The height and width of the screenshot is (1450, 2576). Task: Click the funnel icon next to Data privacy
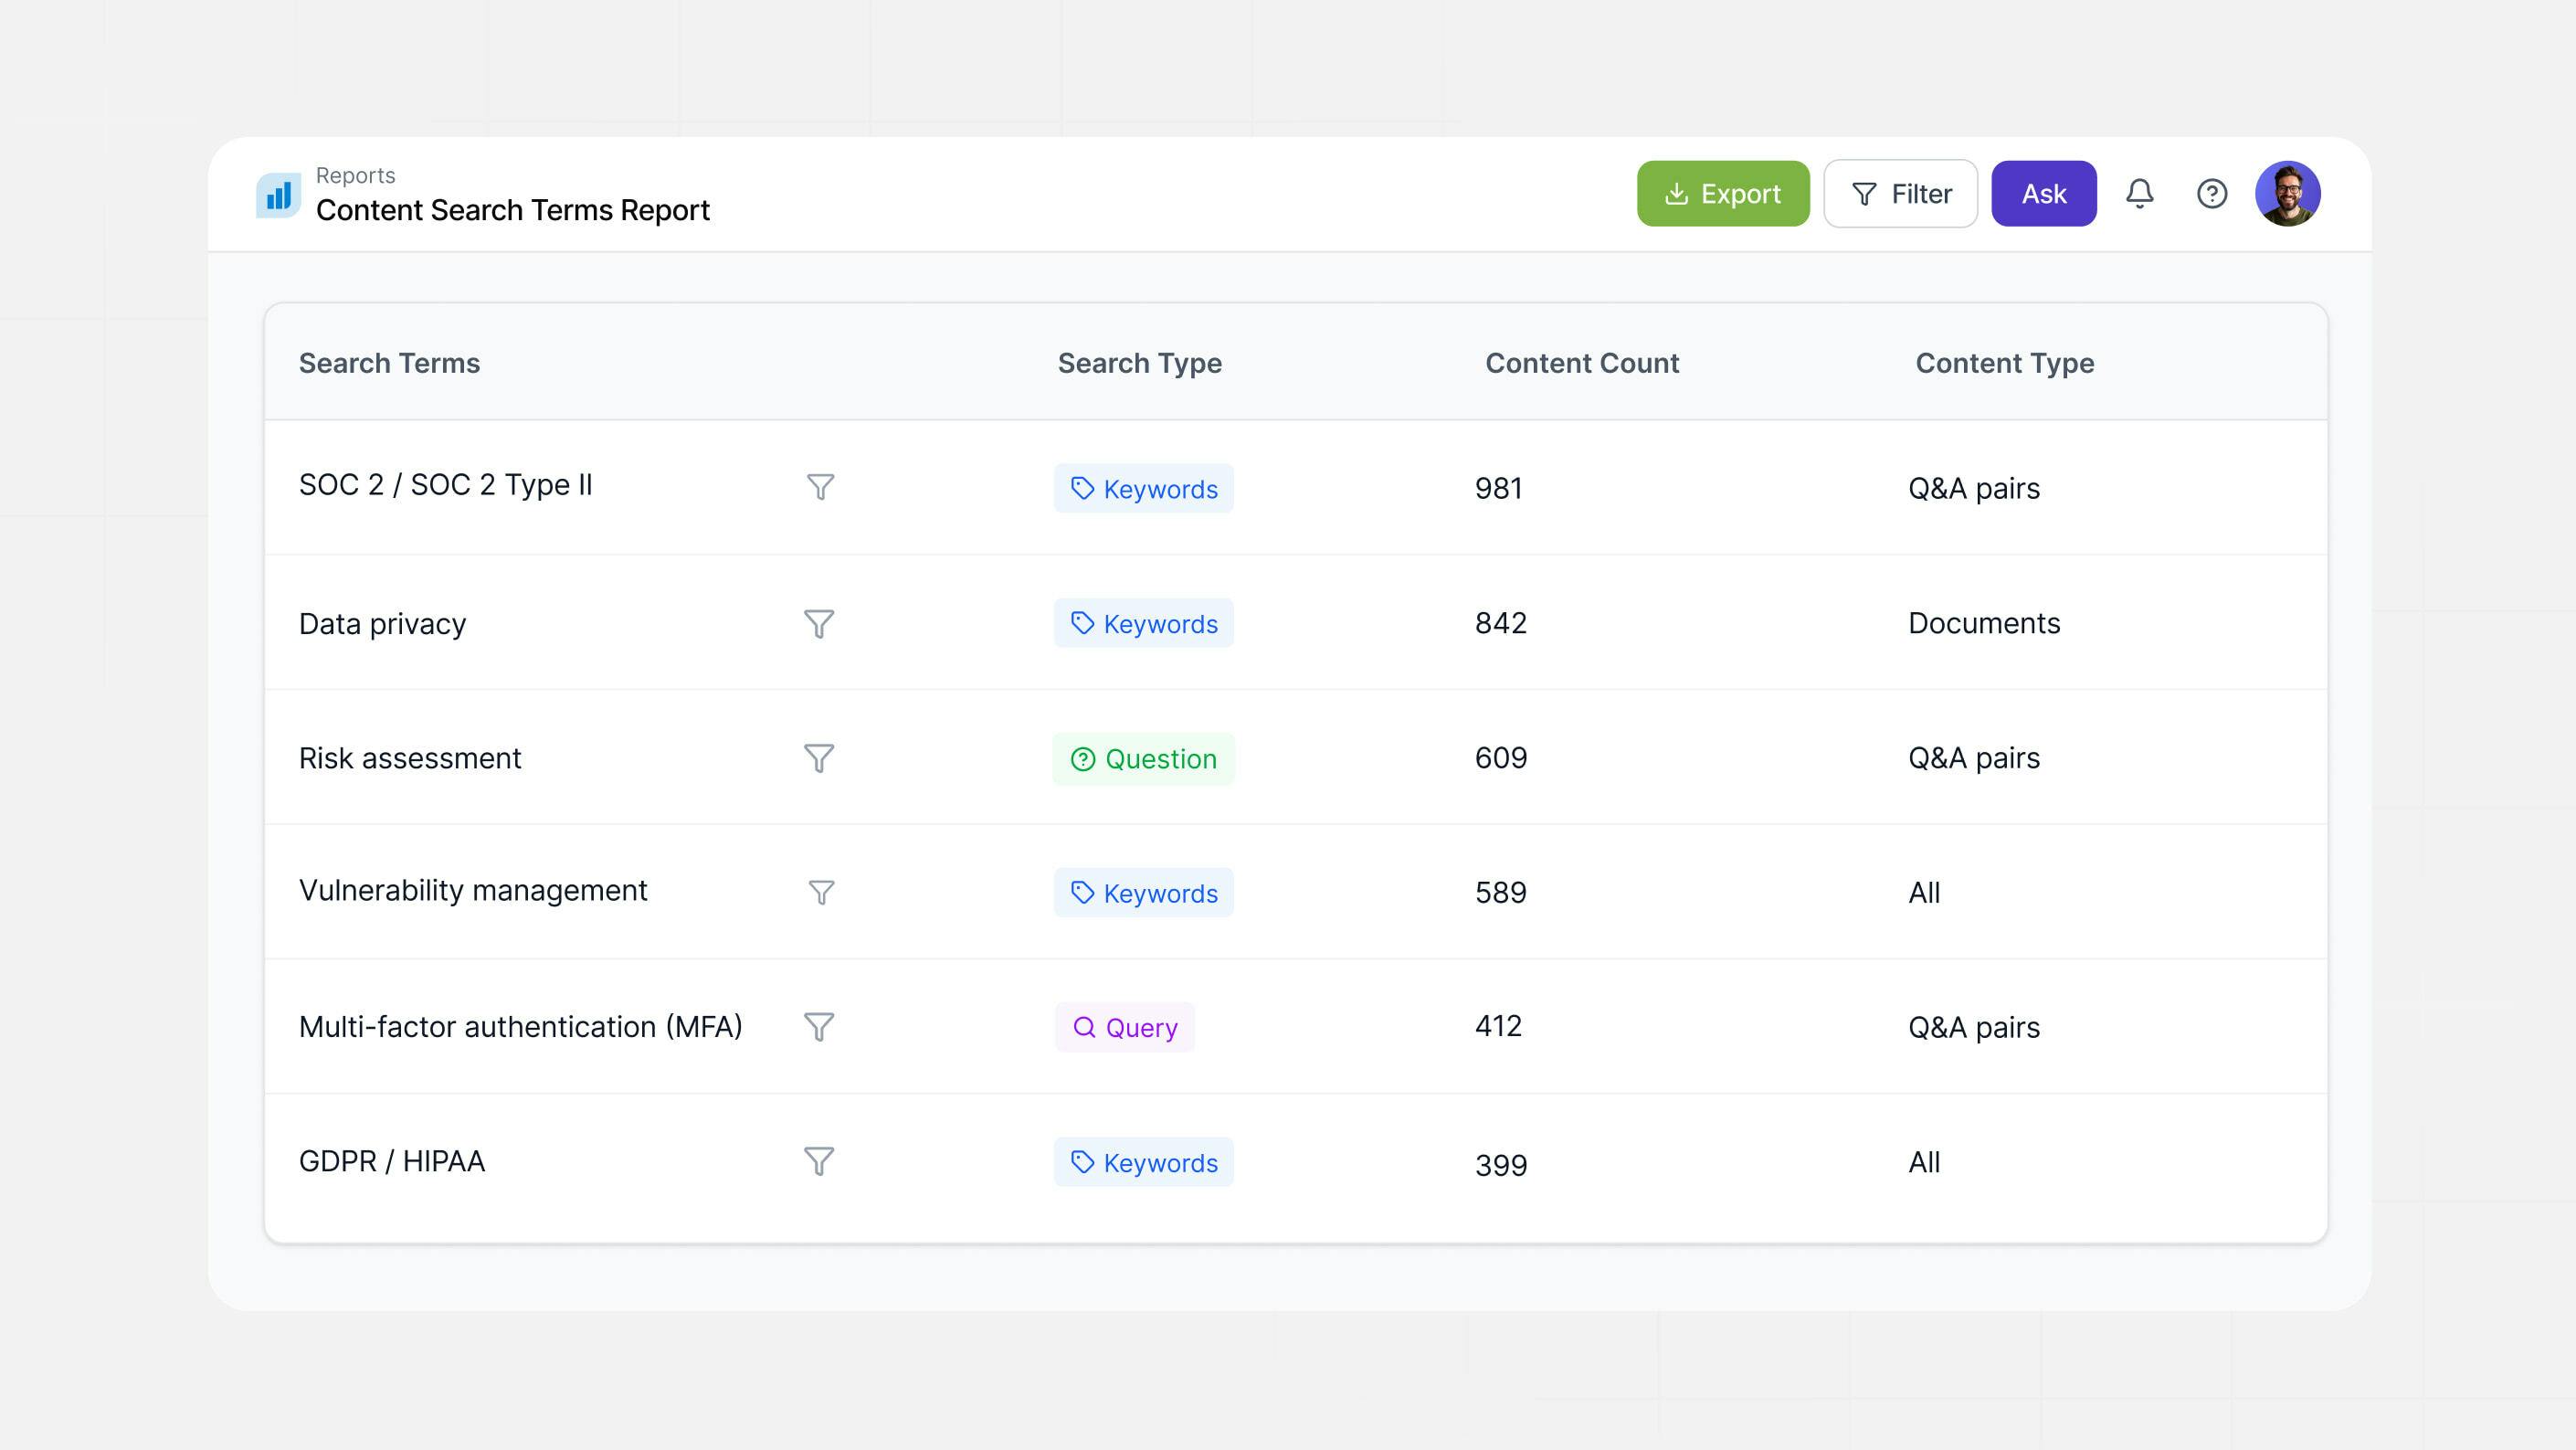(x=819, y=623)
